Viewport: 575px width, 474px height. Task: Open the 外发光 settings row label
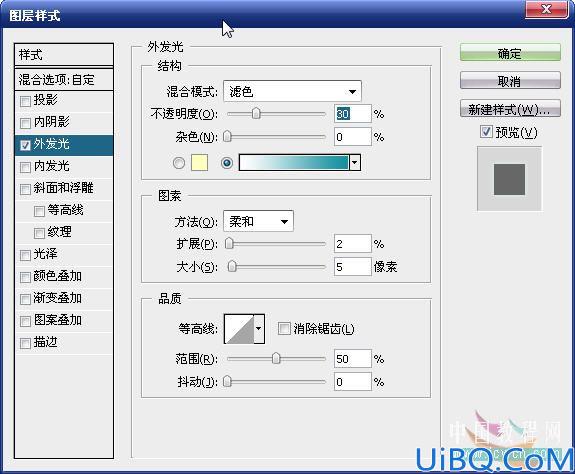tap(52, 144)
